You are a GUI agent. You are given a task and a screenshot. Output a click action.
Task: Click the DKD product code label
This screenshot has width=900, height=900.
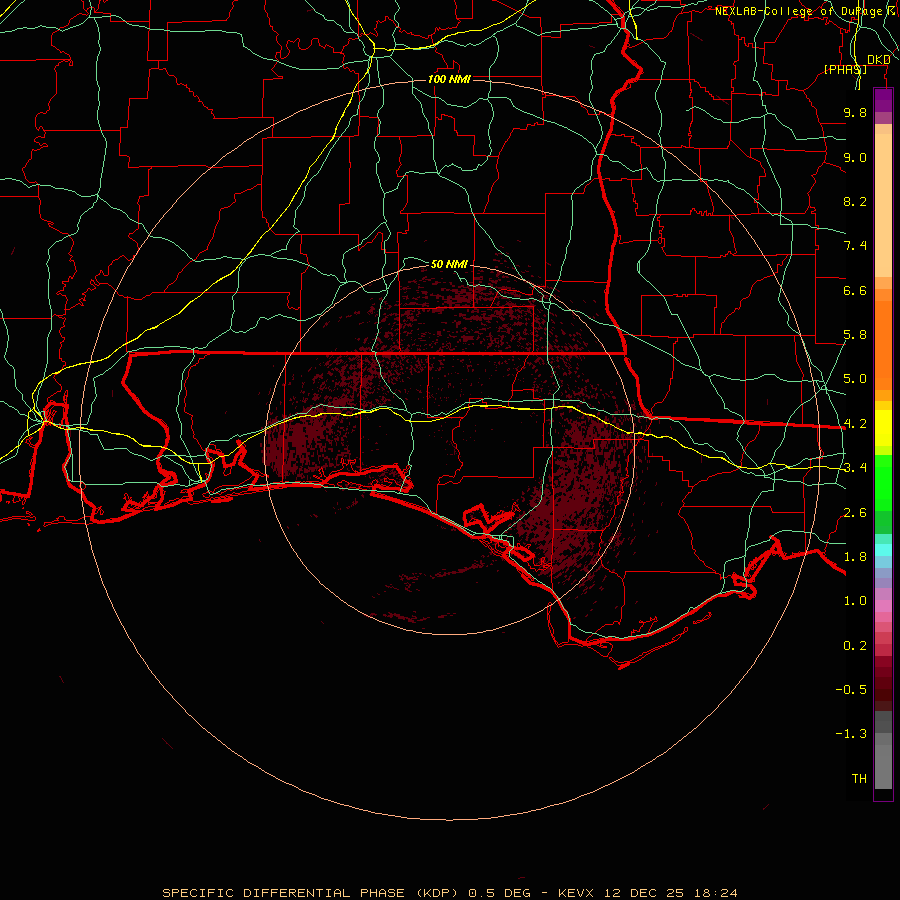tap(879, 60)
